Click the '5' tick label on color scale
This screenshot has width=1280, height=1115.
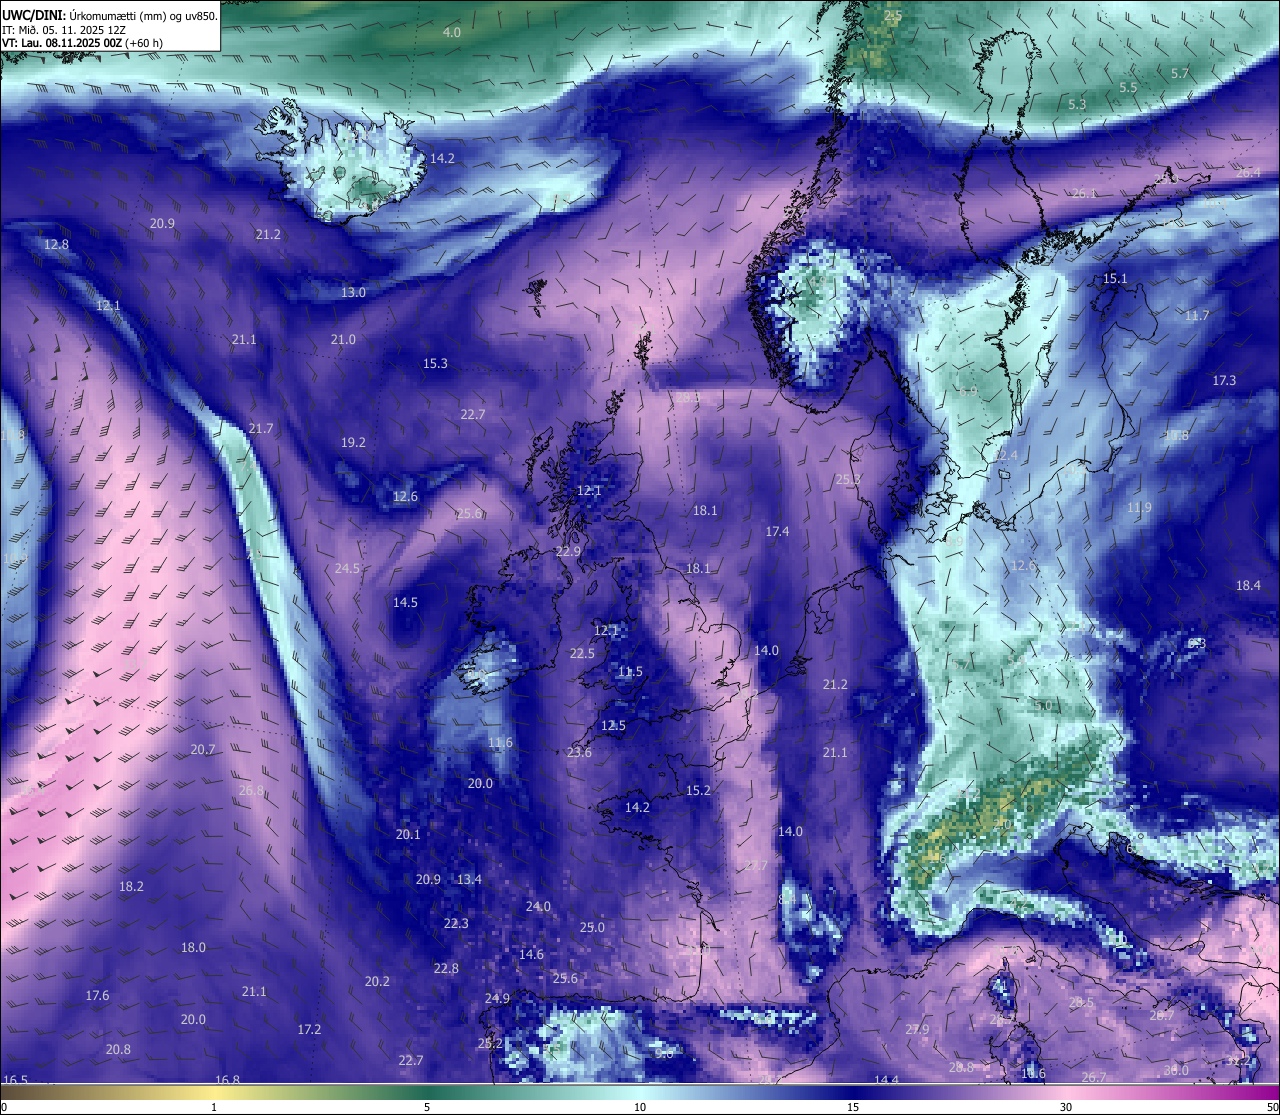[427, 1107]
